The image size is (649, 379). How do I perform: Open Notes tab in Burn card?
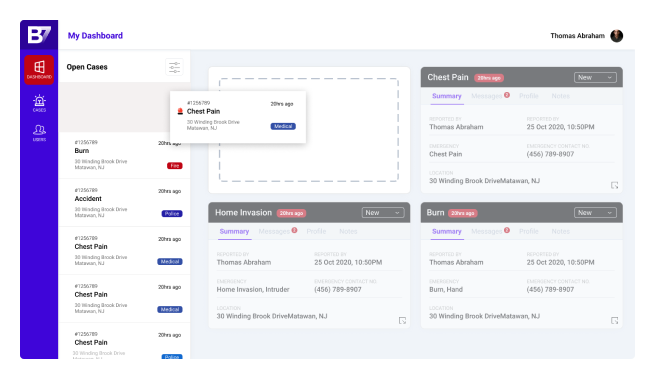coord(560,231)
